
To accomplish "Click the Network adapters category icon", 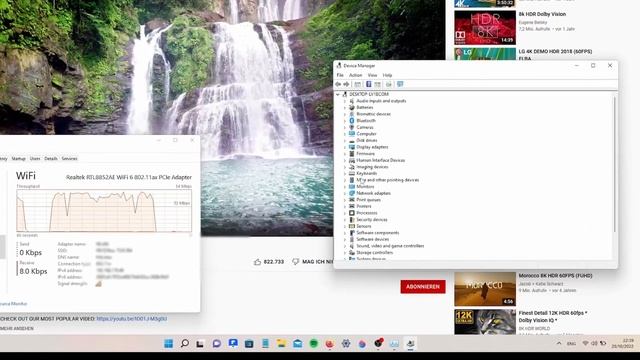I will coord(352,193).
